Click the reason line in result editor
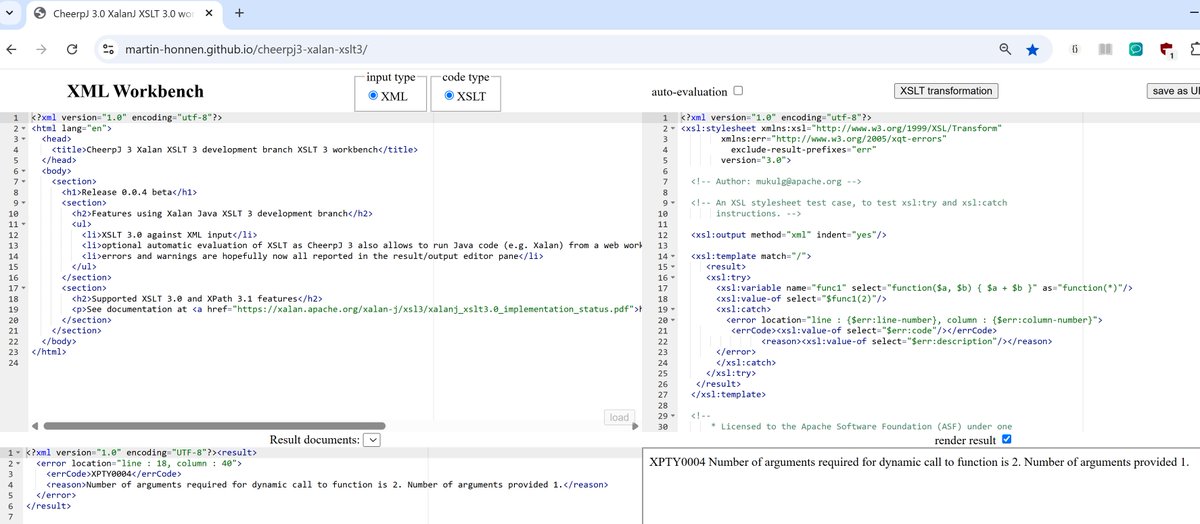 tap(325, 485)
